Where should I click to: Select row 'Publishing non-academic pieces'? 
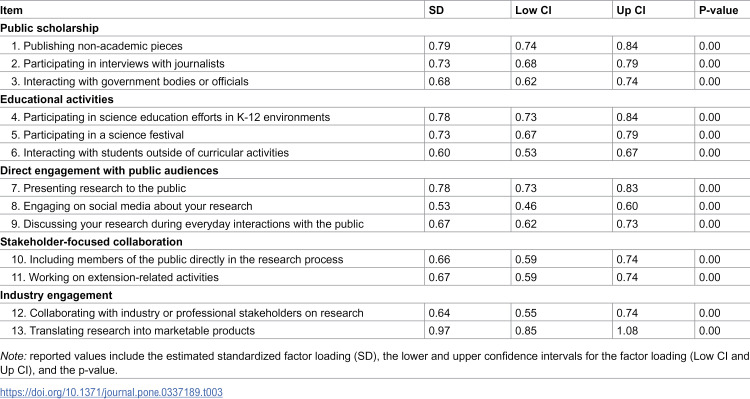pos(375,46)
